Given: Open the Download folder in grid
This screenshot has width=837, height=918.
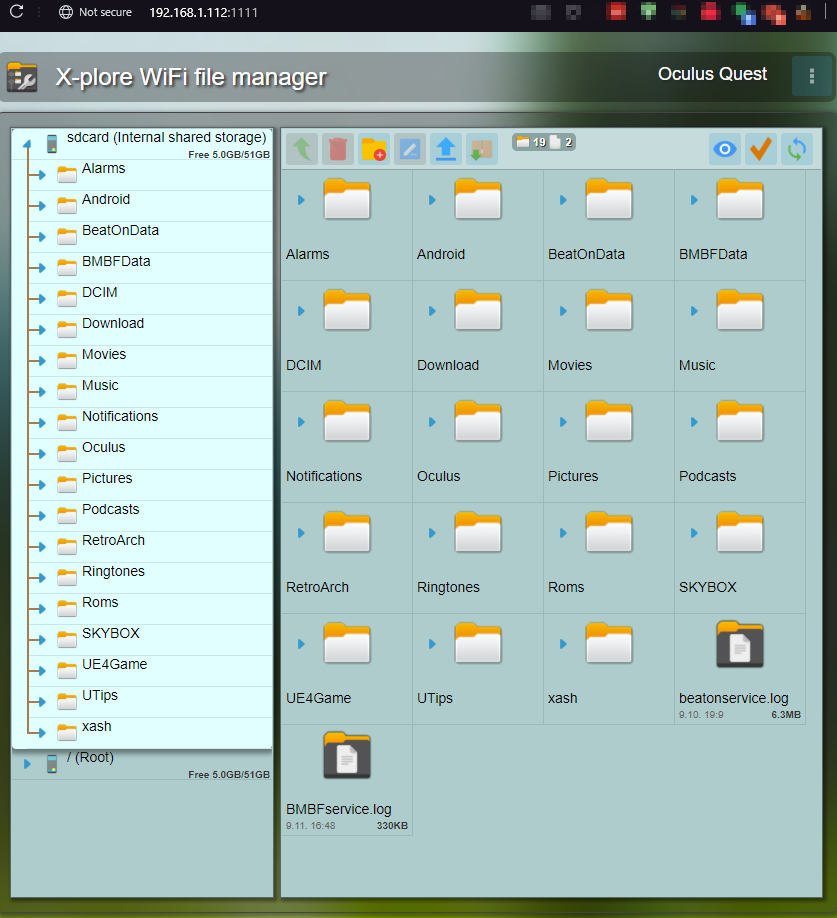Looking at the screenshot, I should pyautogui.click(x=478, y=310).
